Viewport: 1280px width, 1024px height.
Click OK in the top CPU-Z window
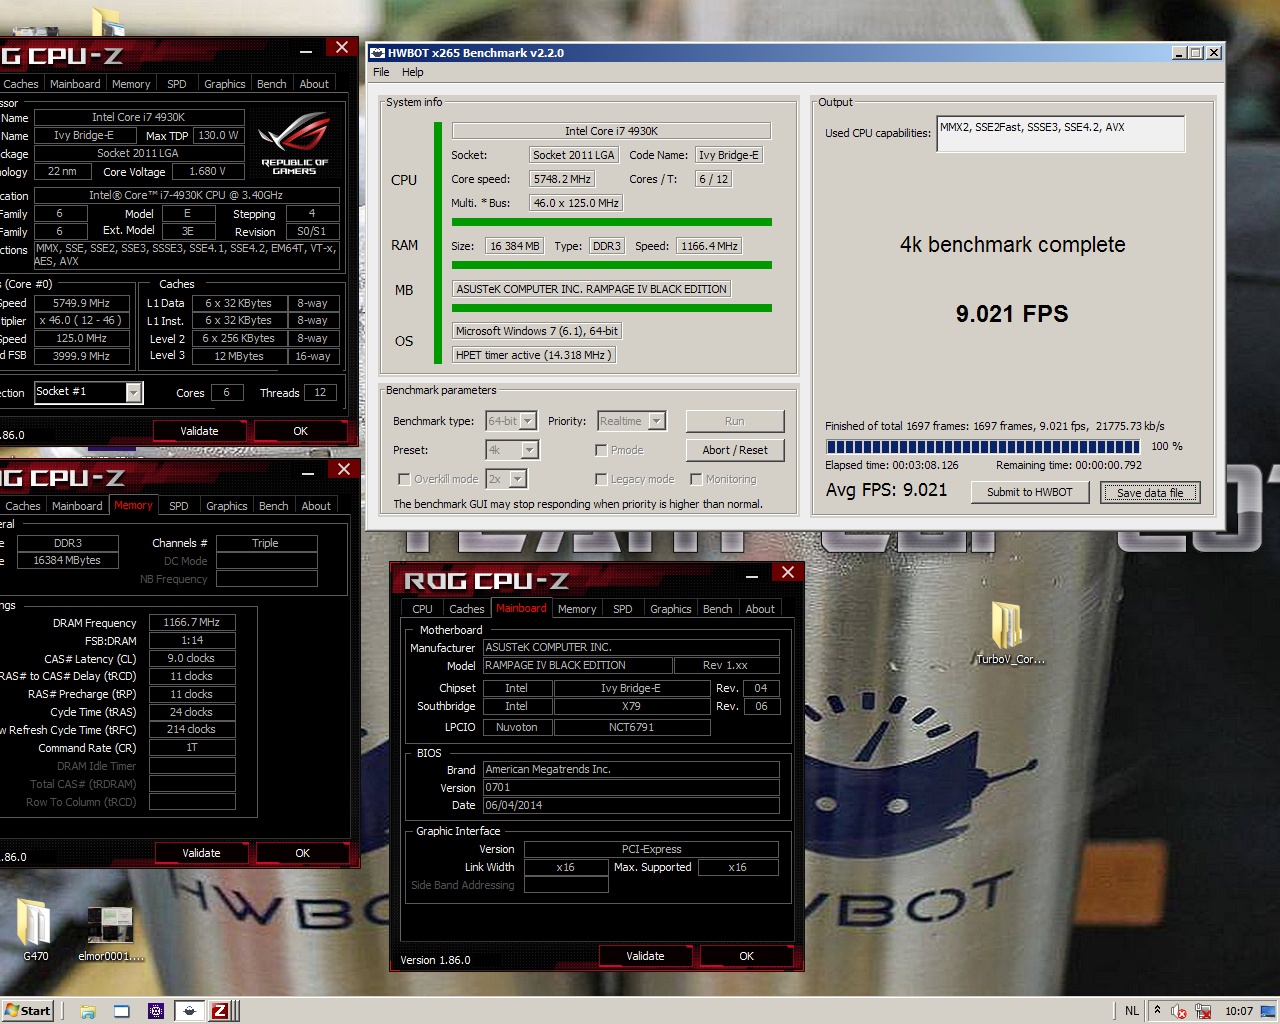tap(300, 431)
